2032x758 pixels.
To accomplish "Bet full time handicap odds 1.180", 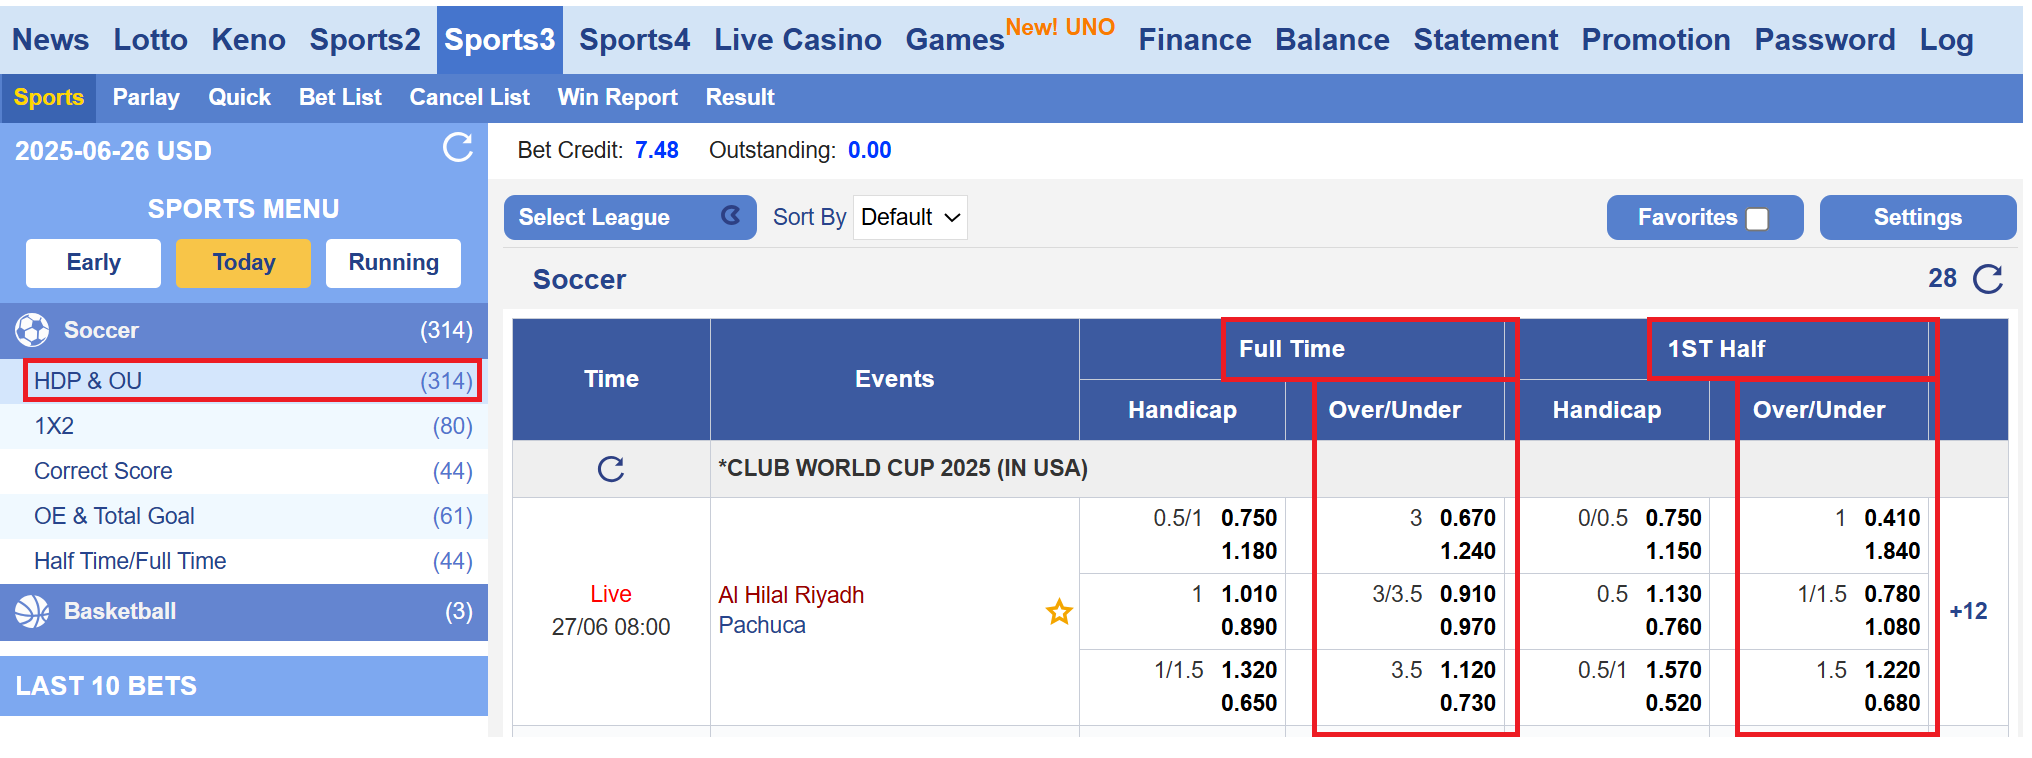I will tap(1249, 551).
